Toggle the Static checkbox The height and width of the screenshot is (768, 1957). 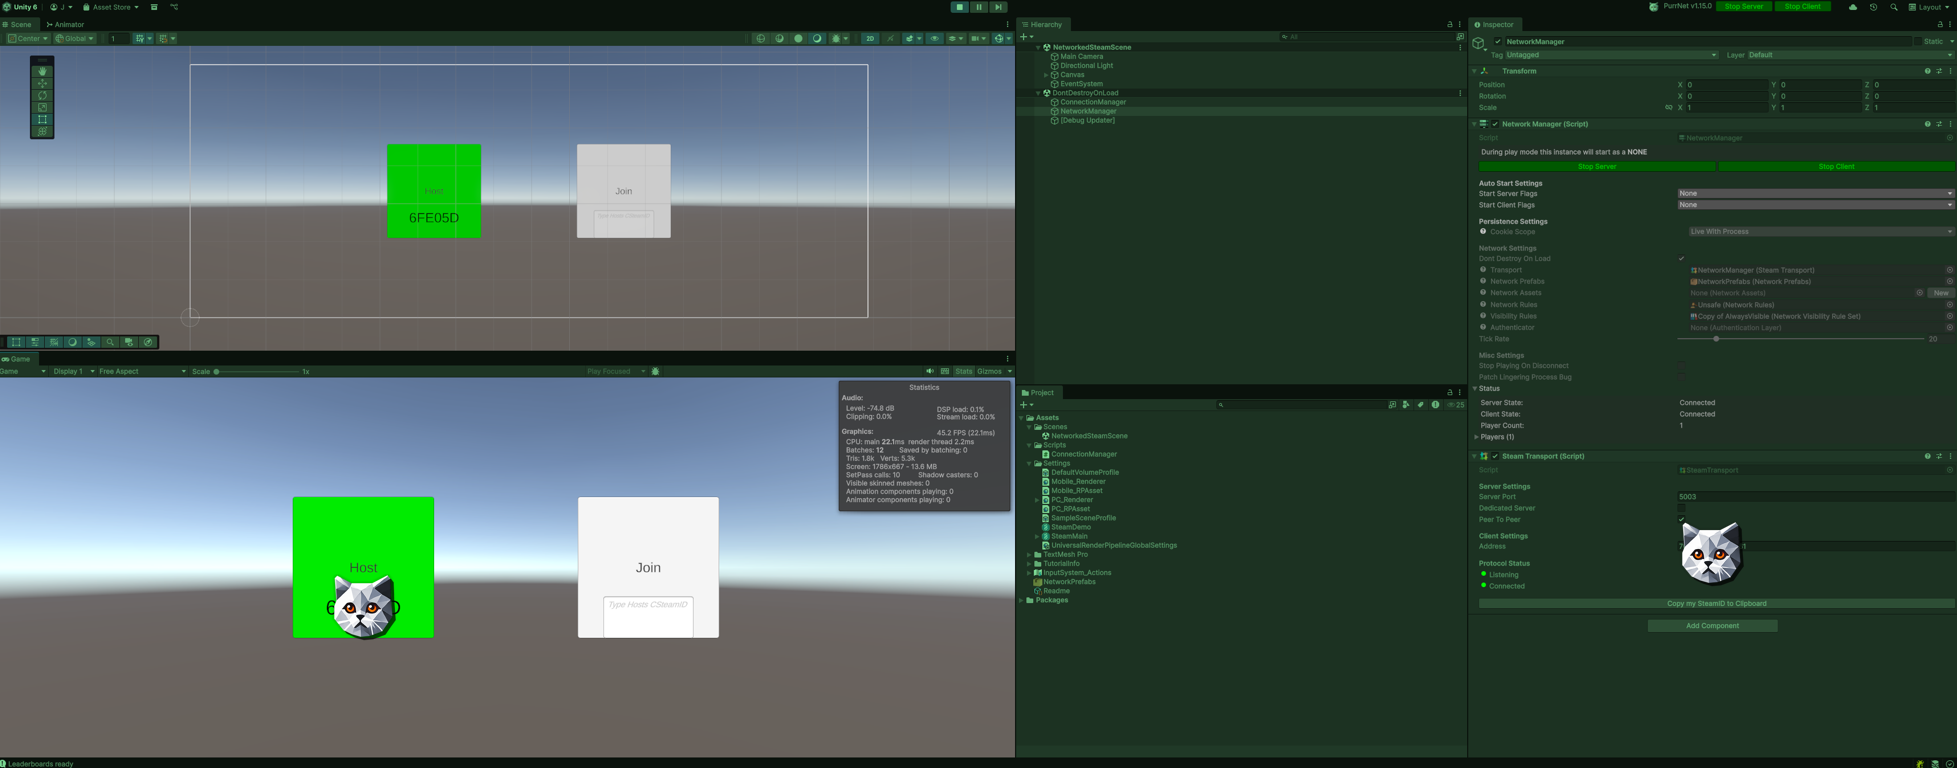(x=1918, y=42)
